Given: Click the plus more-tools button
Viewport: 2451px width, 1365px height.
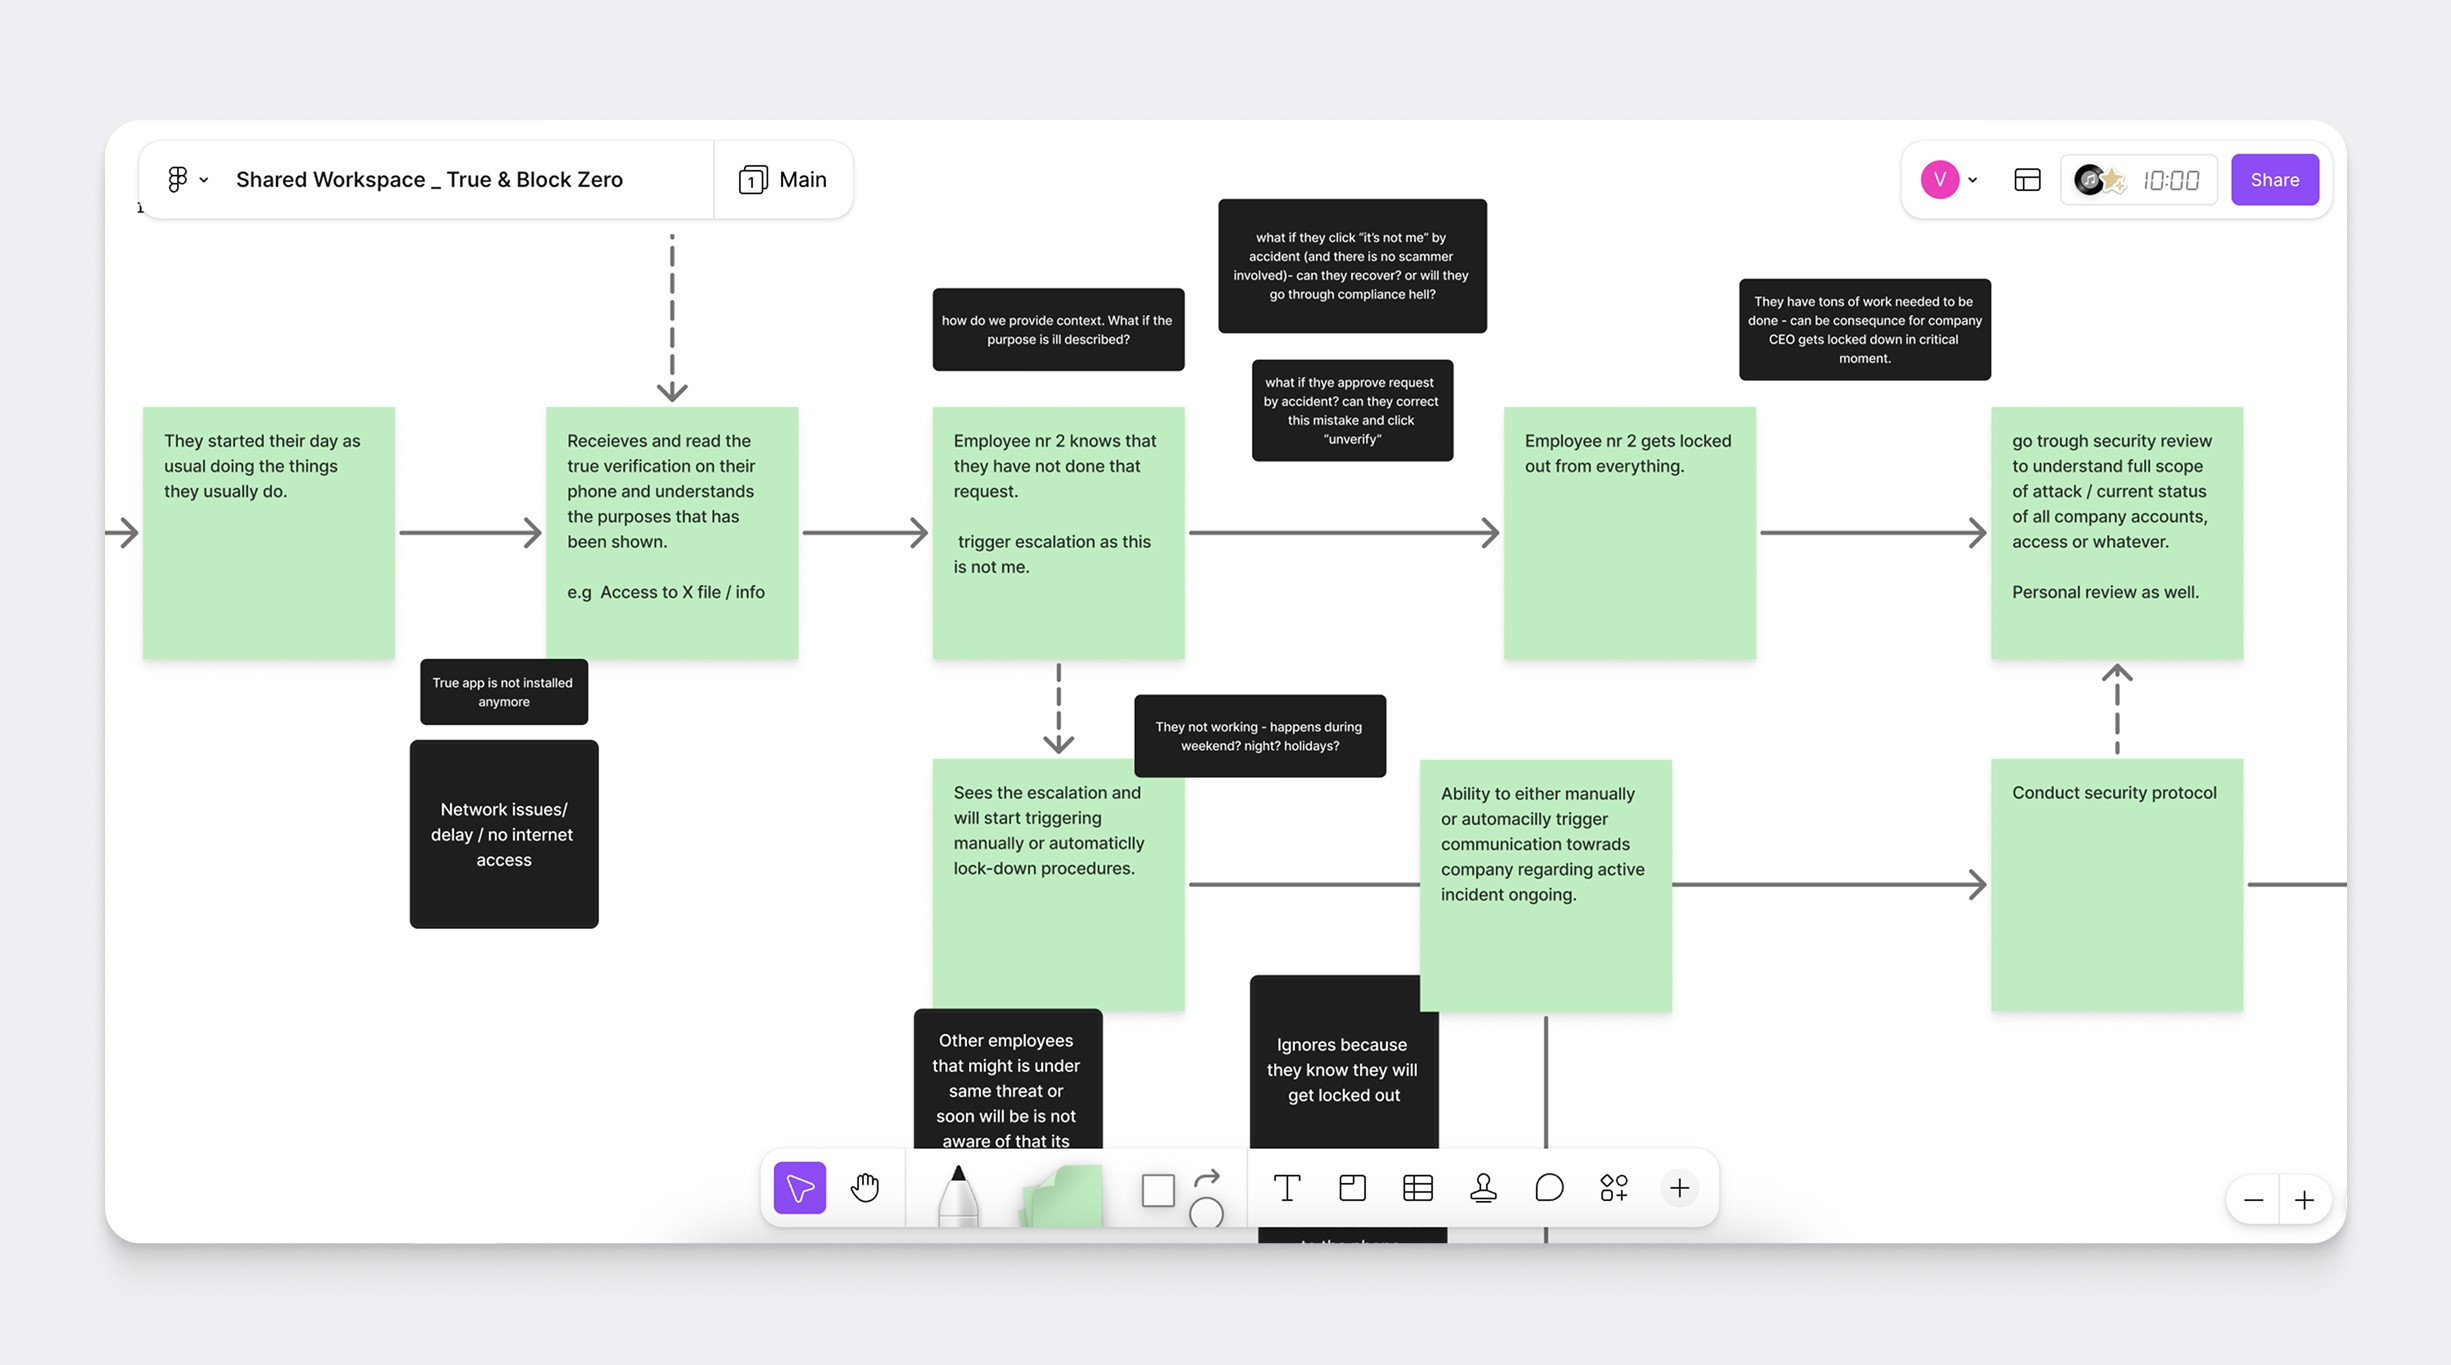Looking at the screenshot, I should click(1679, 1187).
